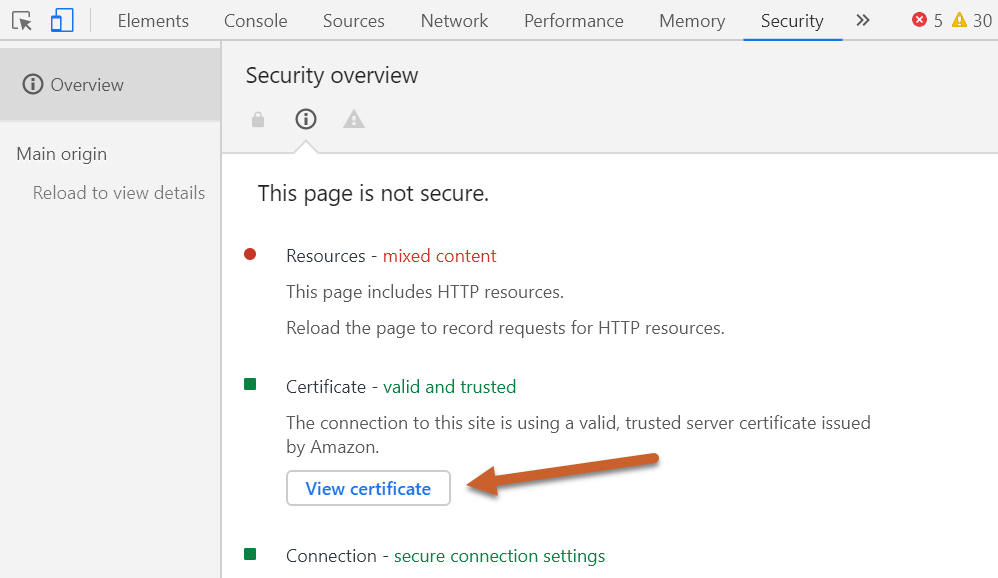Click the yellow warning count icon
The height and width of the screenshot is (578, 998).
959,20
